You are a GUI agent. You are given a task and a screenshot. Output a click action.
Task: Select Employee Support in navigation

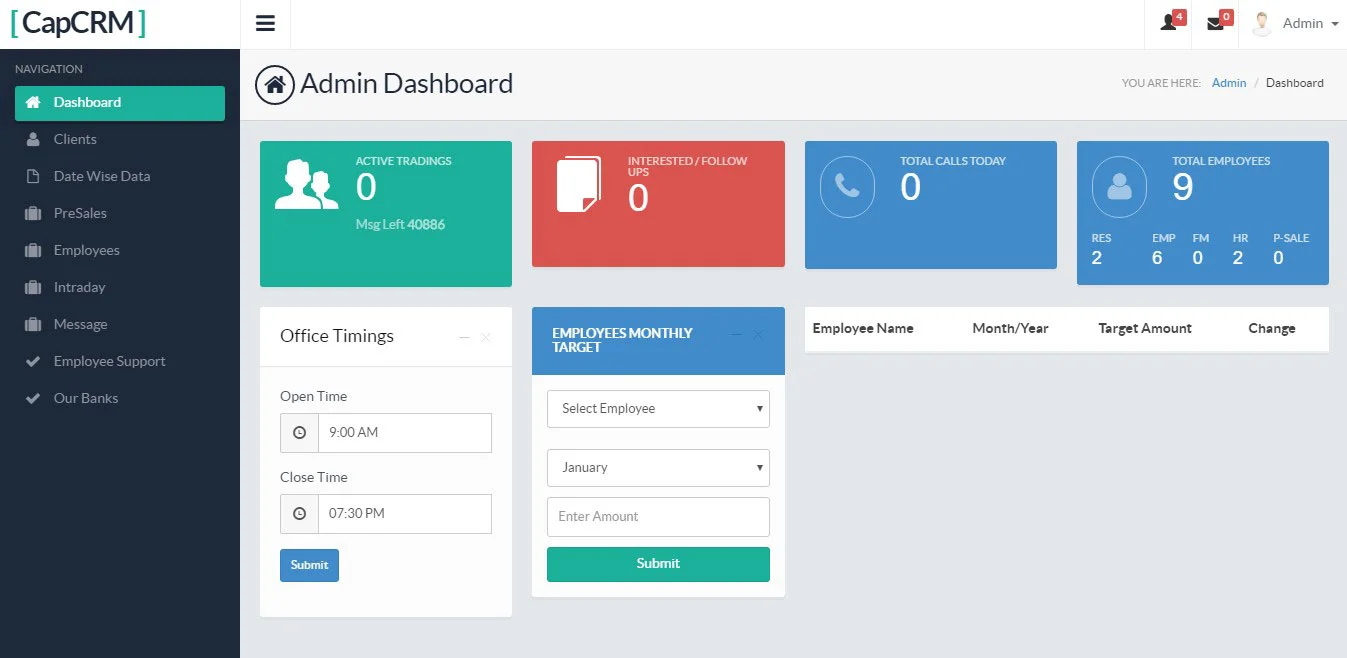point(120,361)
